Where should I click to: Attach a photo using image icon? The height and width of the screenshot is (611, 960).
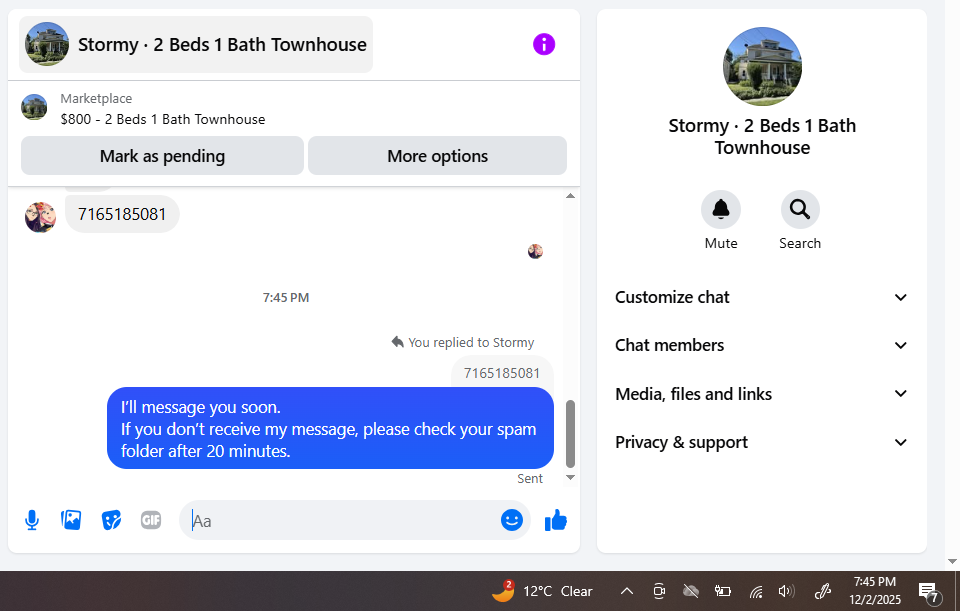[x=71, y=520]
